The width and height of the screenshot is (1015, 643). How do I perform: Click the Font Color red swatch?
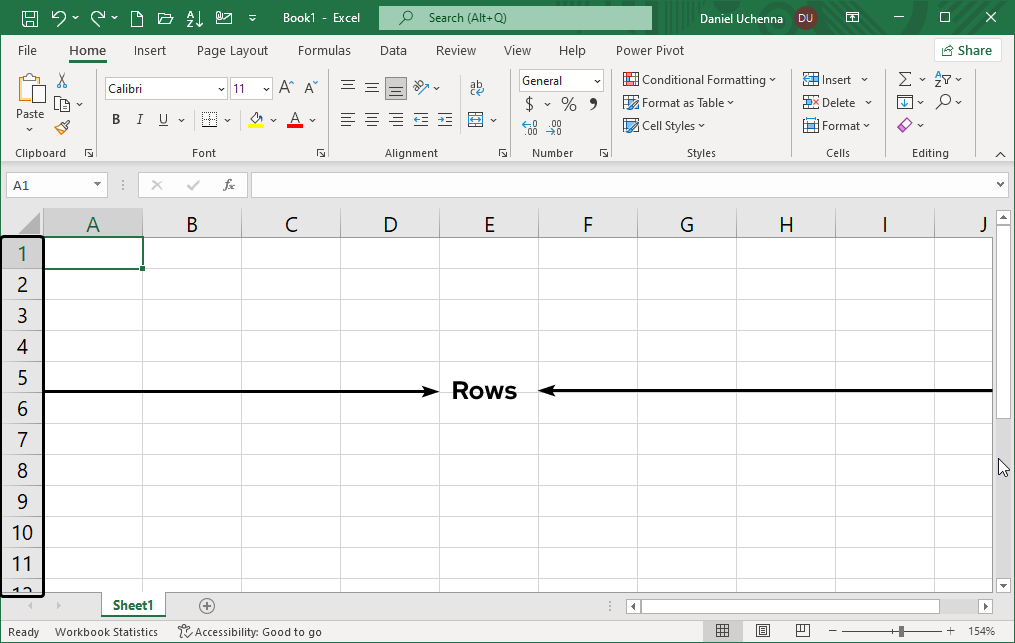tap(295, 120)
